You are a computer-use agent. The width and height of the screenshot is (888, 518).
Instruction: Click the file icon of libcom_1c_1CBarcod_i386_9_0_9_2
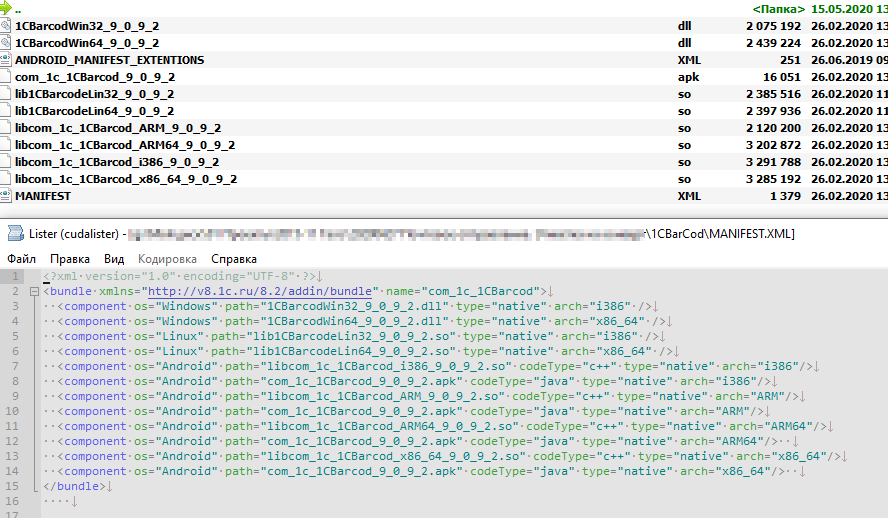click(x=5, y=161)
